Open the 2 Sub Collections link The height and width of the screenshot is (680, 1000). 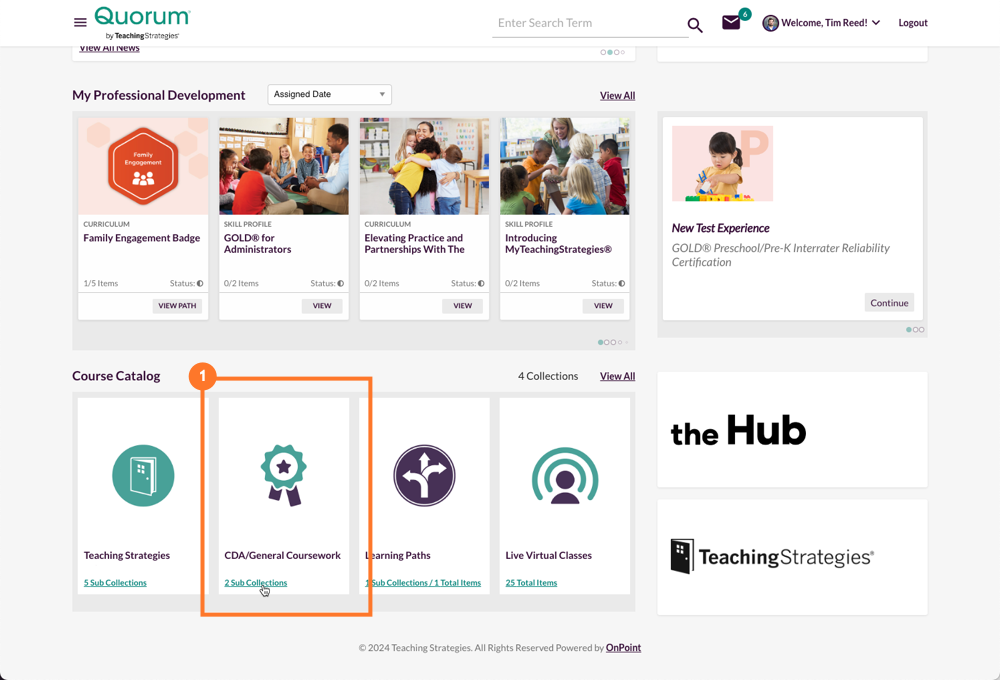point(257,582)
